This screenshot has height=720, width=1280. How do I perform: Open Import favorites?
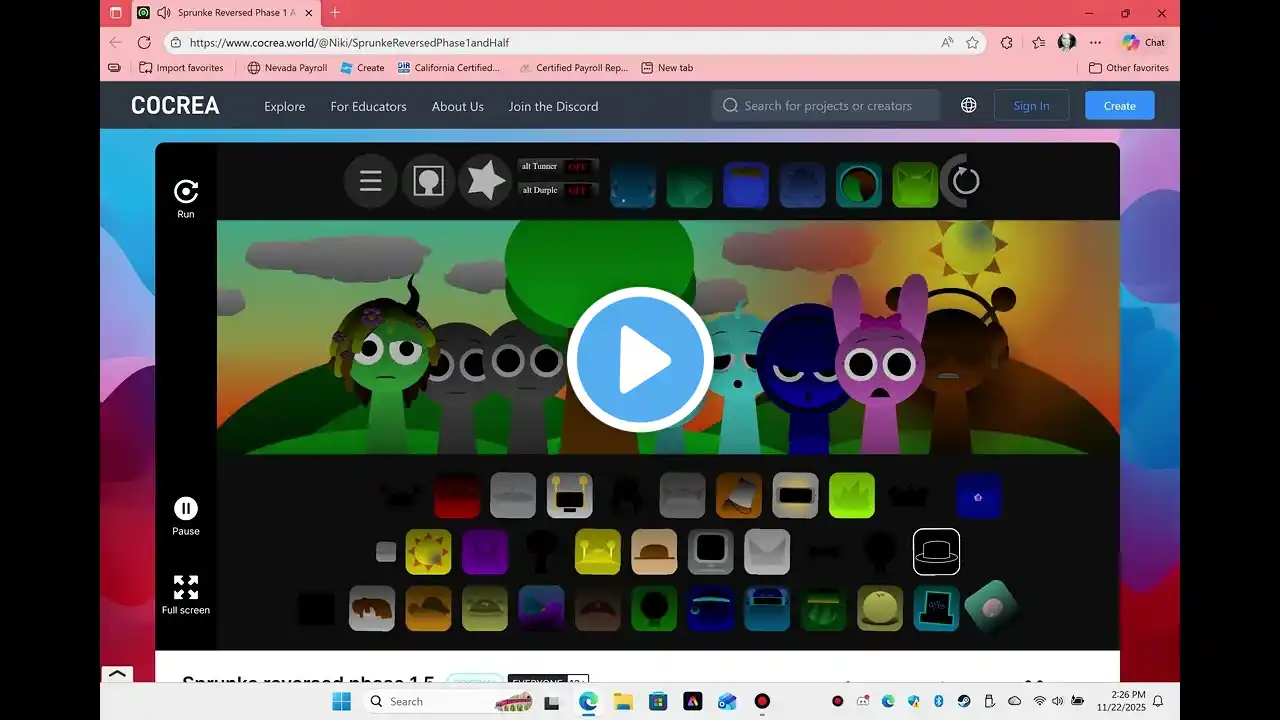point(181,68)
